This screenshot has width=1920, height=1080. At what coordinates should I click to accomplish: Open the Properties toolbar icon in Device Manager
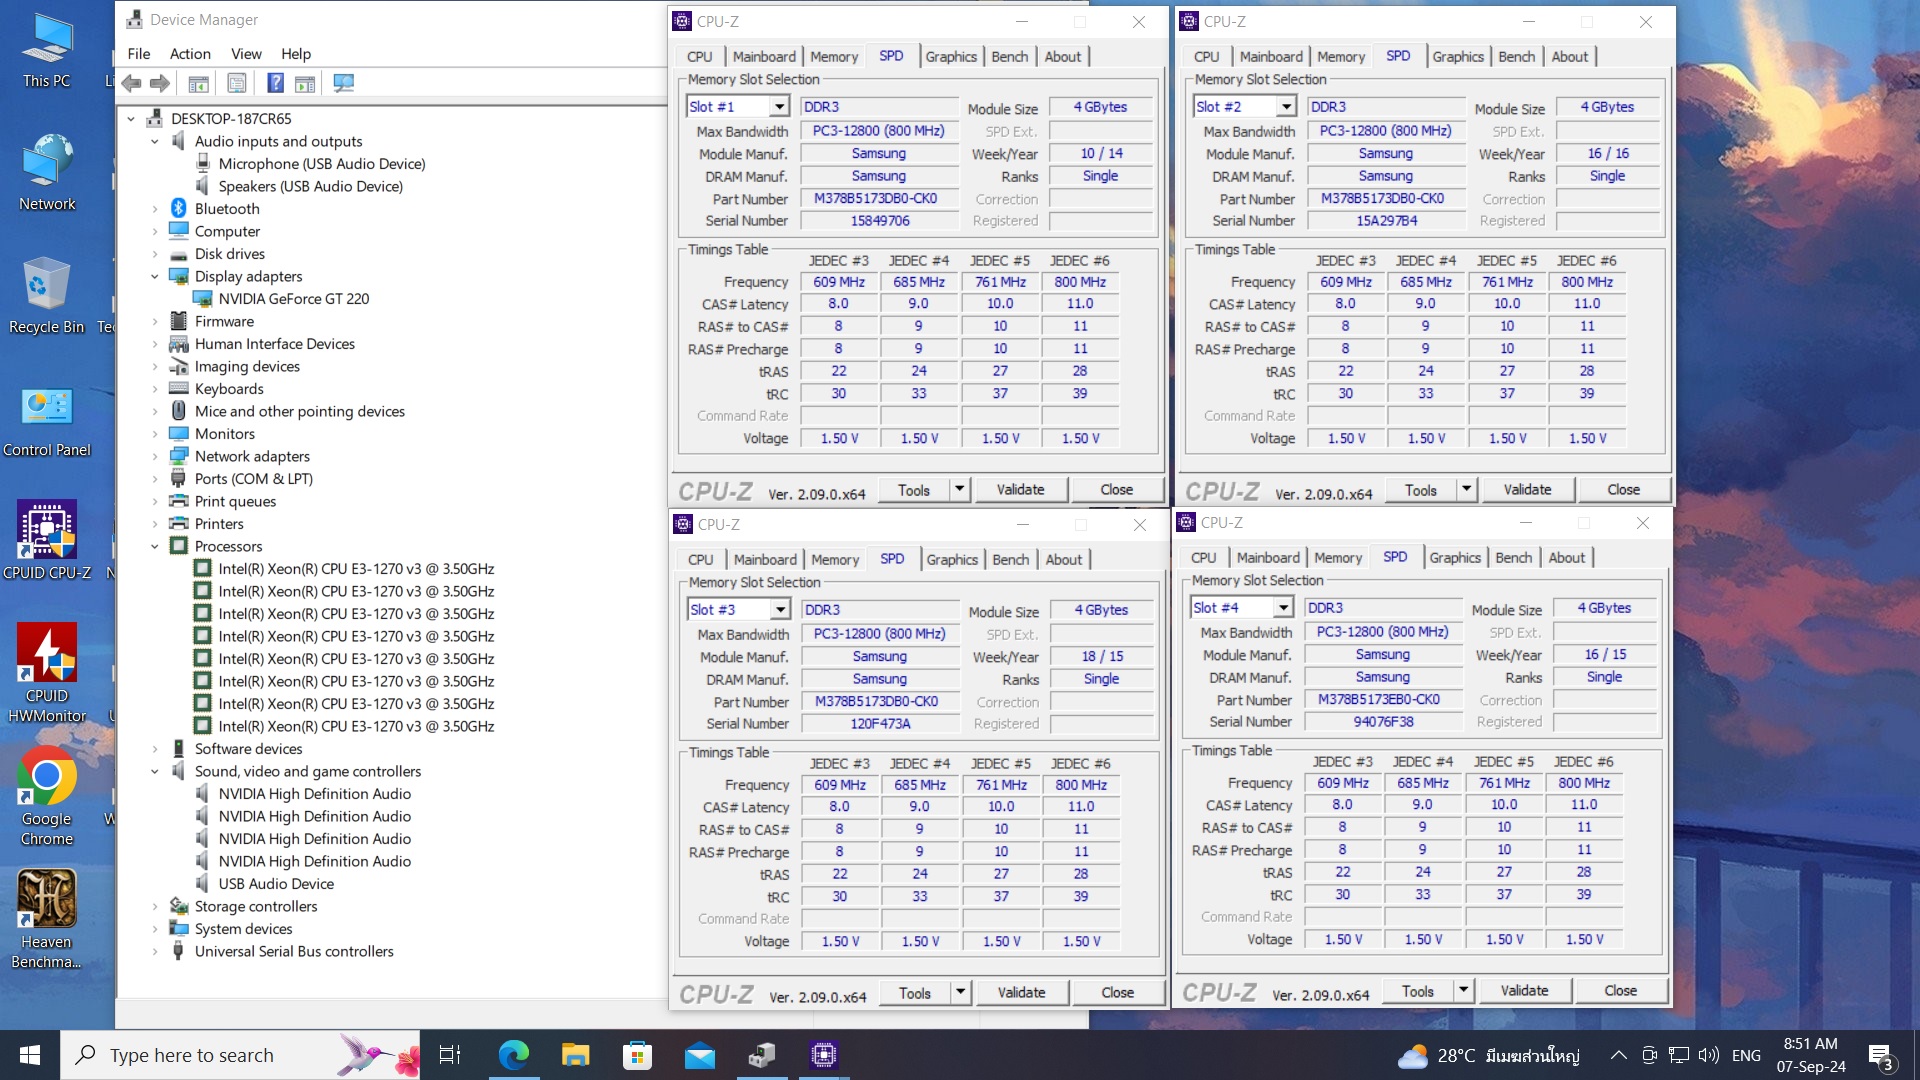pos(236,84)
